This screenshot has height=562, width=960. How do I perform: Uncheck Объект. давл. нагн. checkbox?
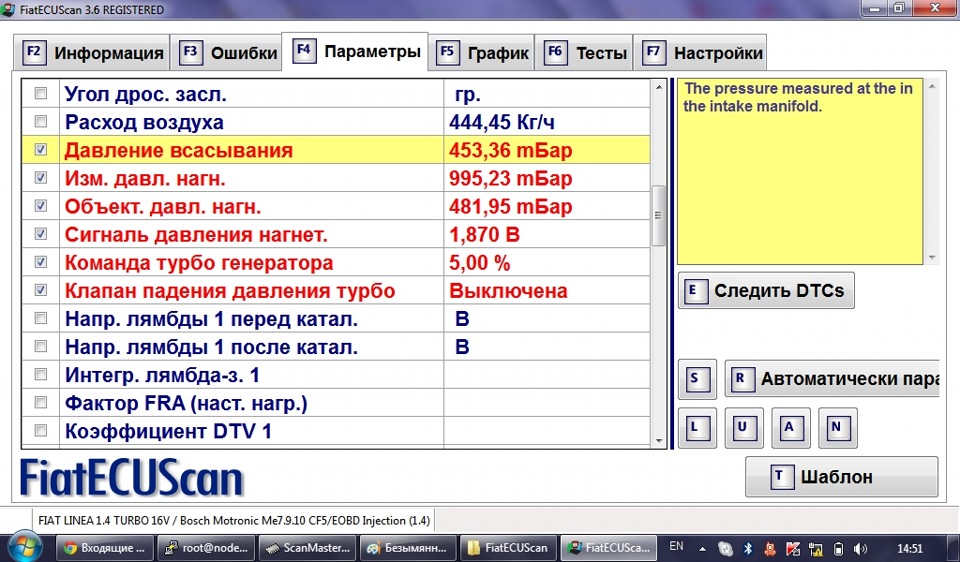40,206
